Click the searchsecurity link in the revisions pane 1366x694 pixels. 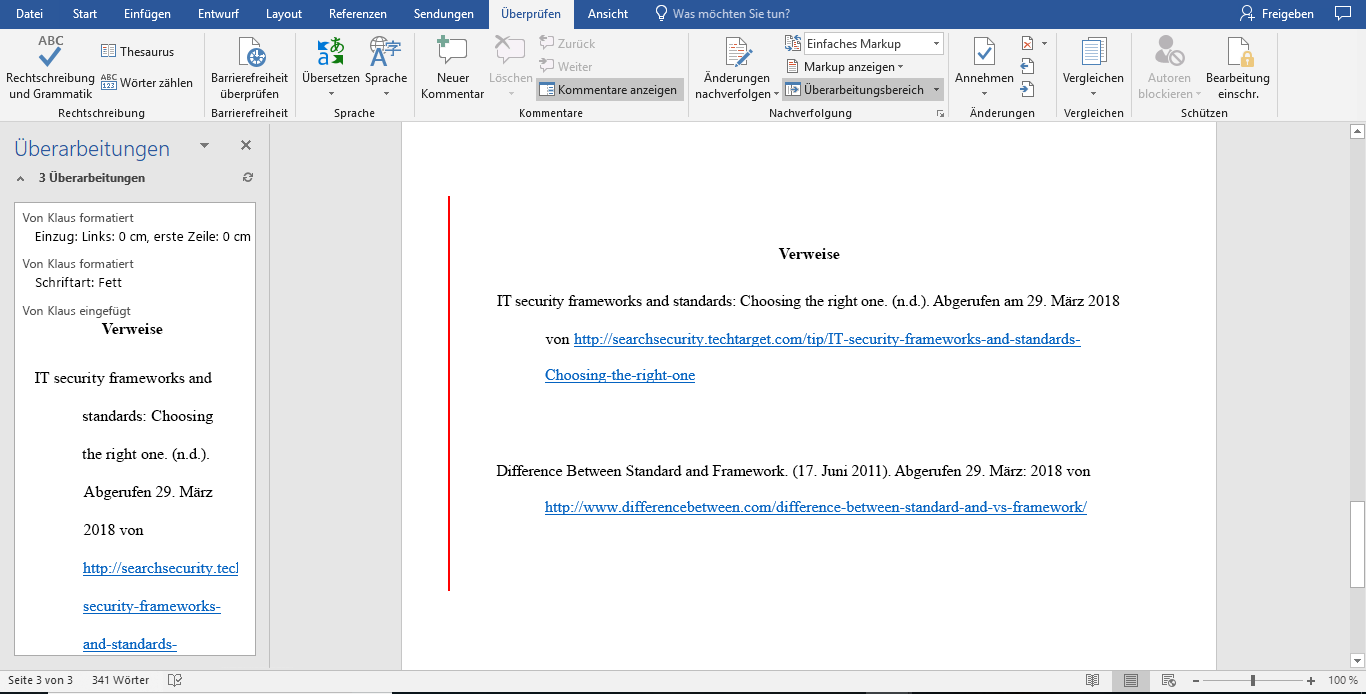(x=160, y=568)
